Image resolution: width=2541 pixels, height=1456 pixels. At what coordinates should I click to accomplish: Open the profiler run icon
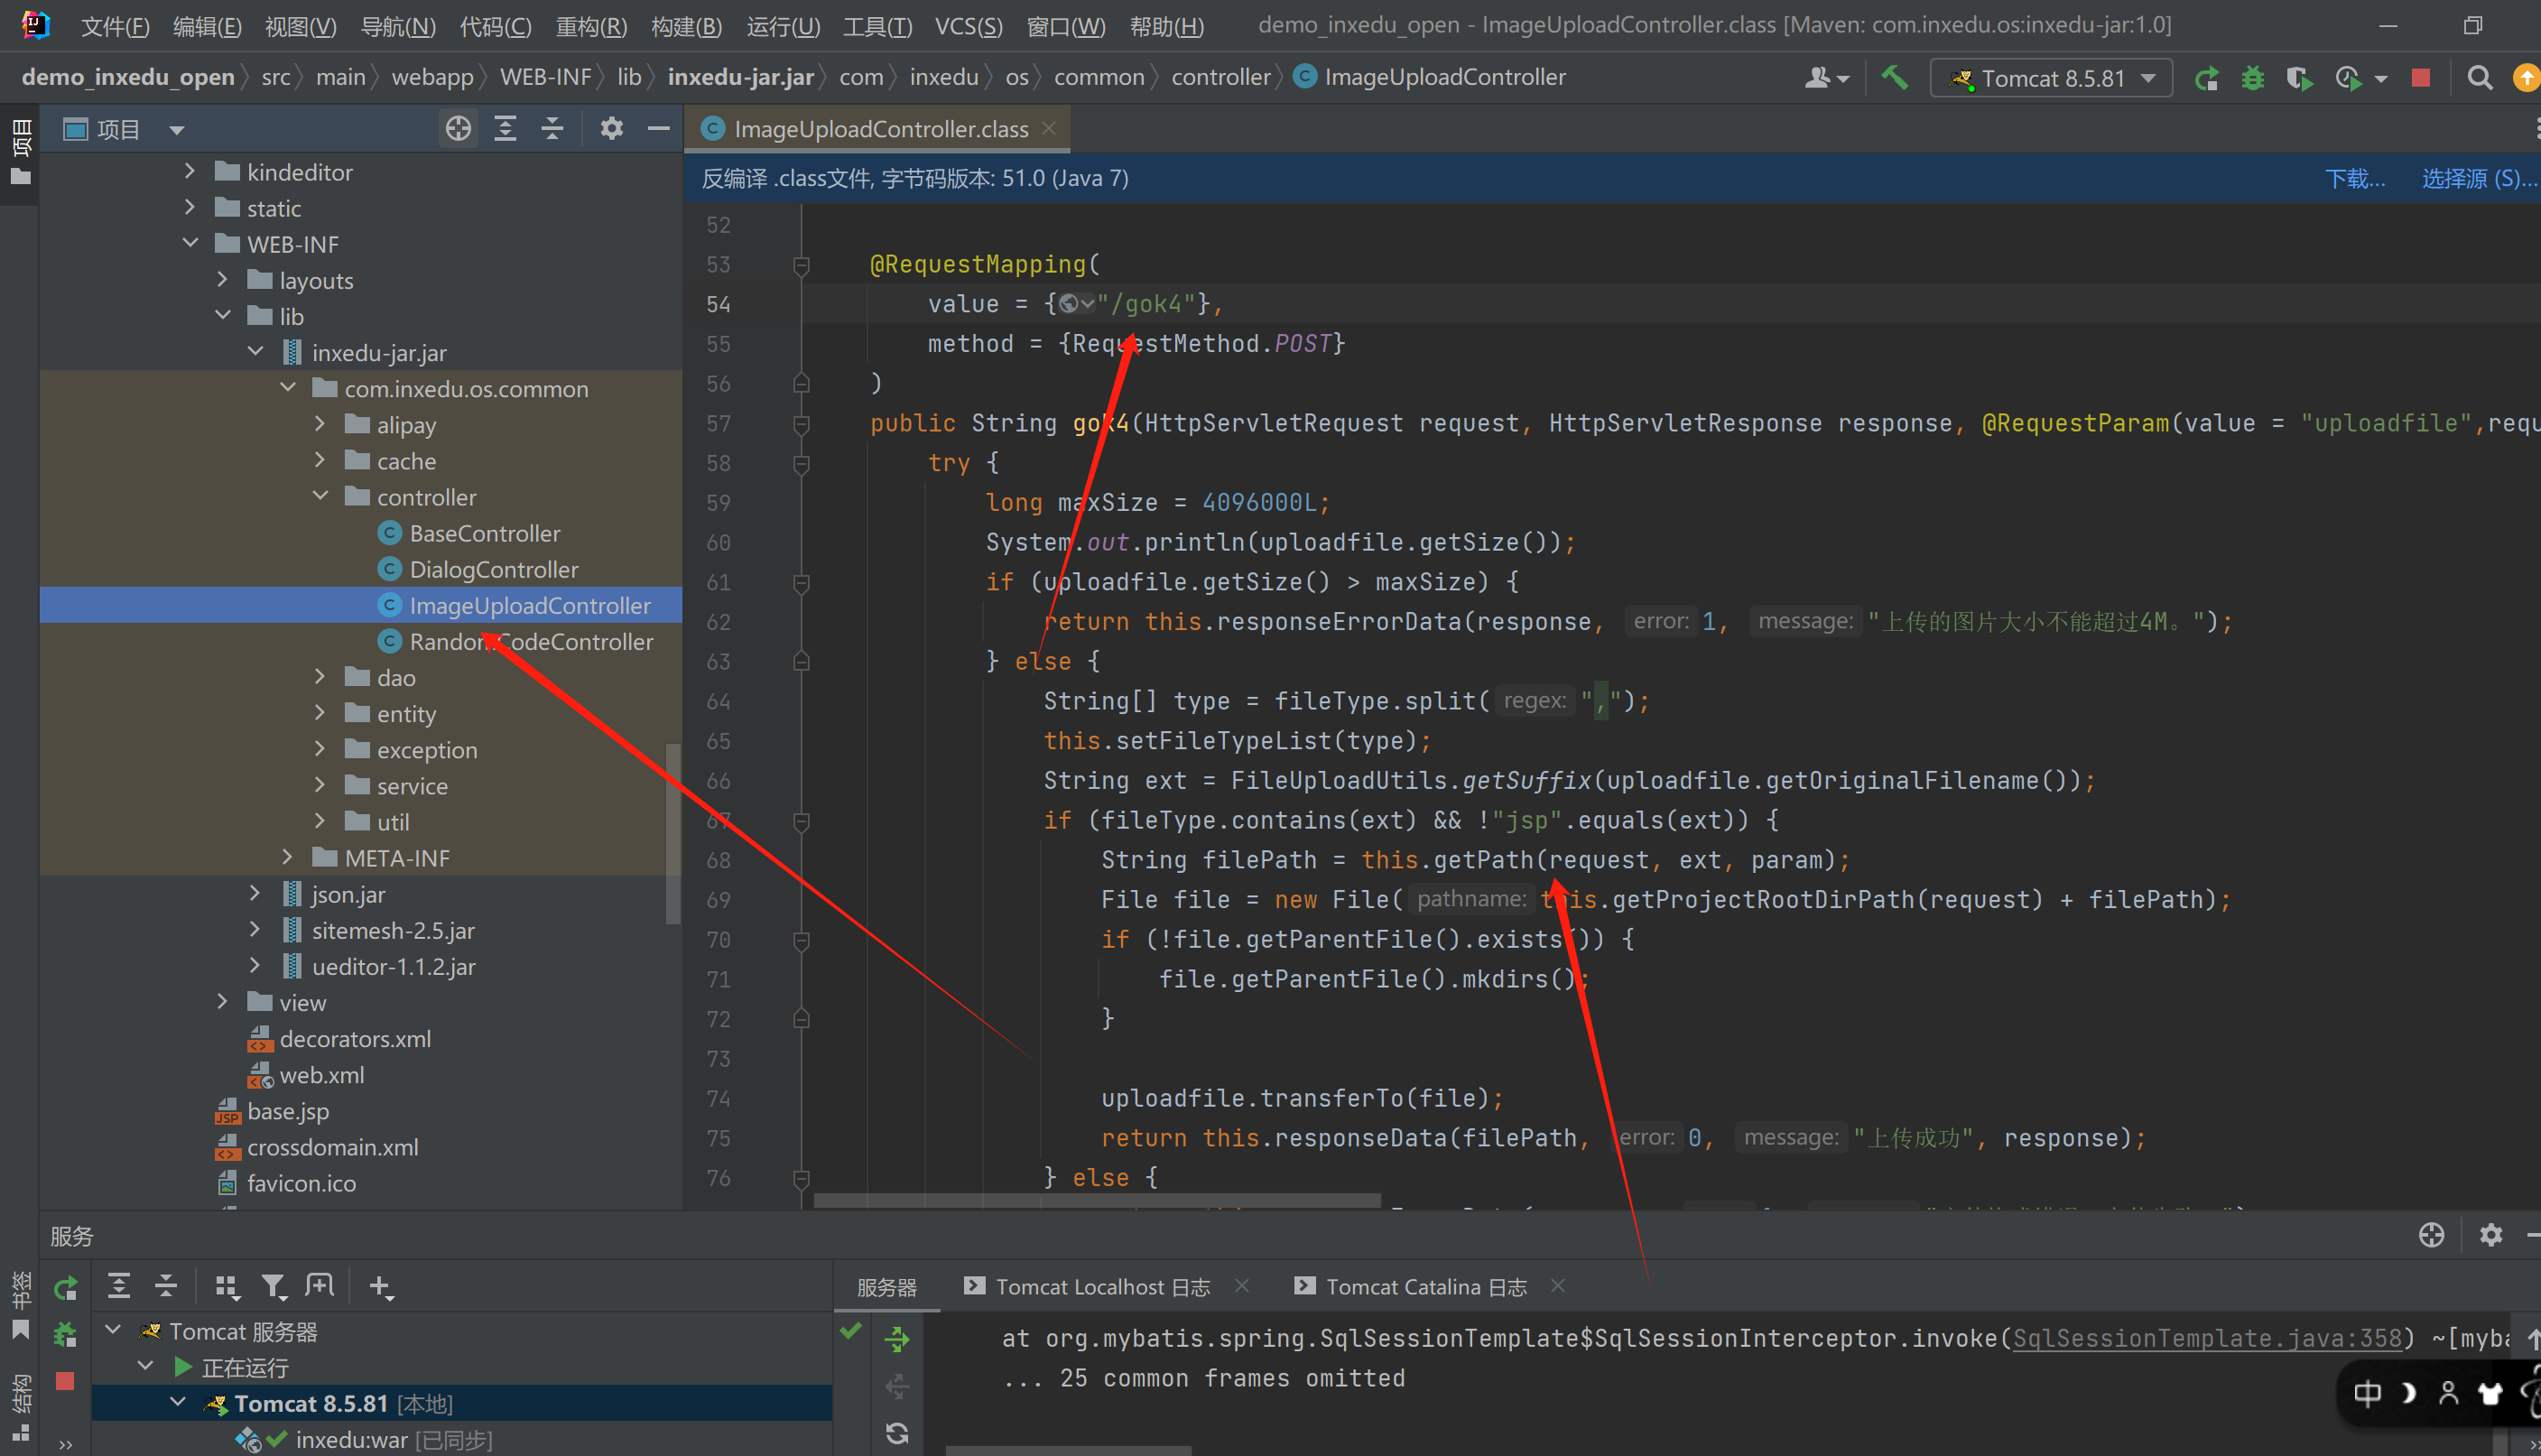[x=2347, y=78]
